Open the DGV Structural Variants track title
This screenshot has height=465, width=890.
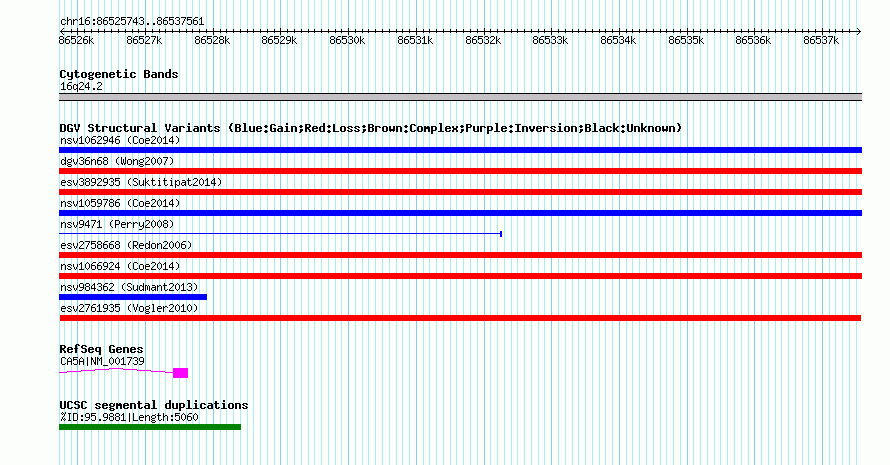click(371, 128)
